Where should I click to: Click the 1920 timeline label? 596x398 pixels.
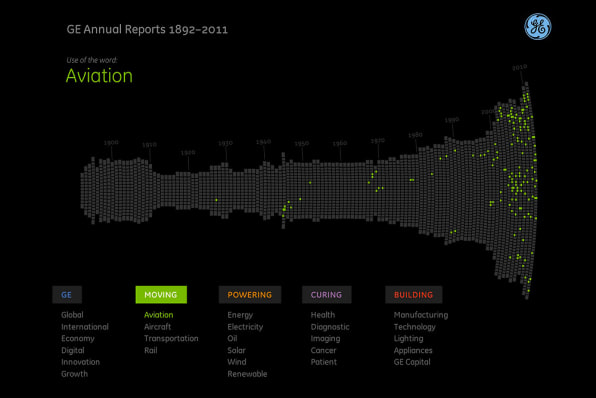click(x=188, y=152)
